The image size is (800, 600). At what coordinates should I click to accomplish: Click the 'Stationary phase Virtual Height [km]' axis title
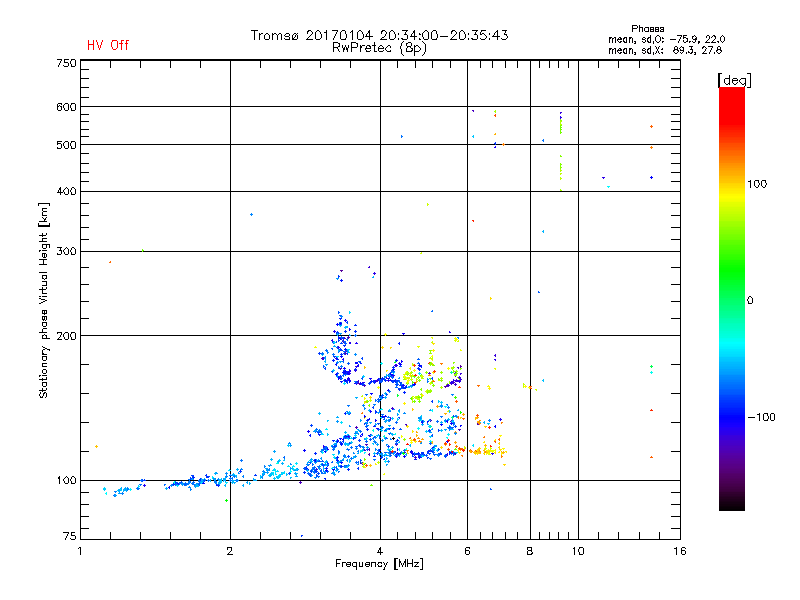44,301
